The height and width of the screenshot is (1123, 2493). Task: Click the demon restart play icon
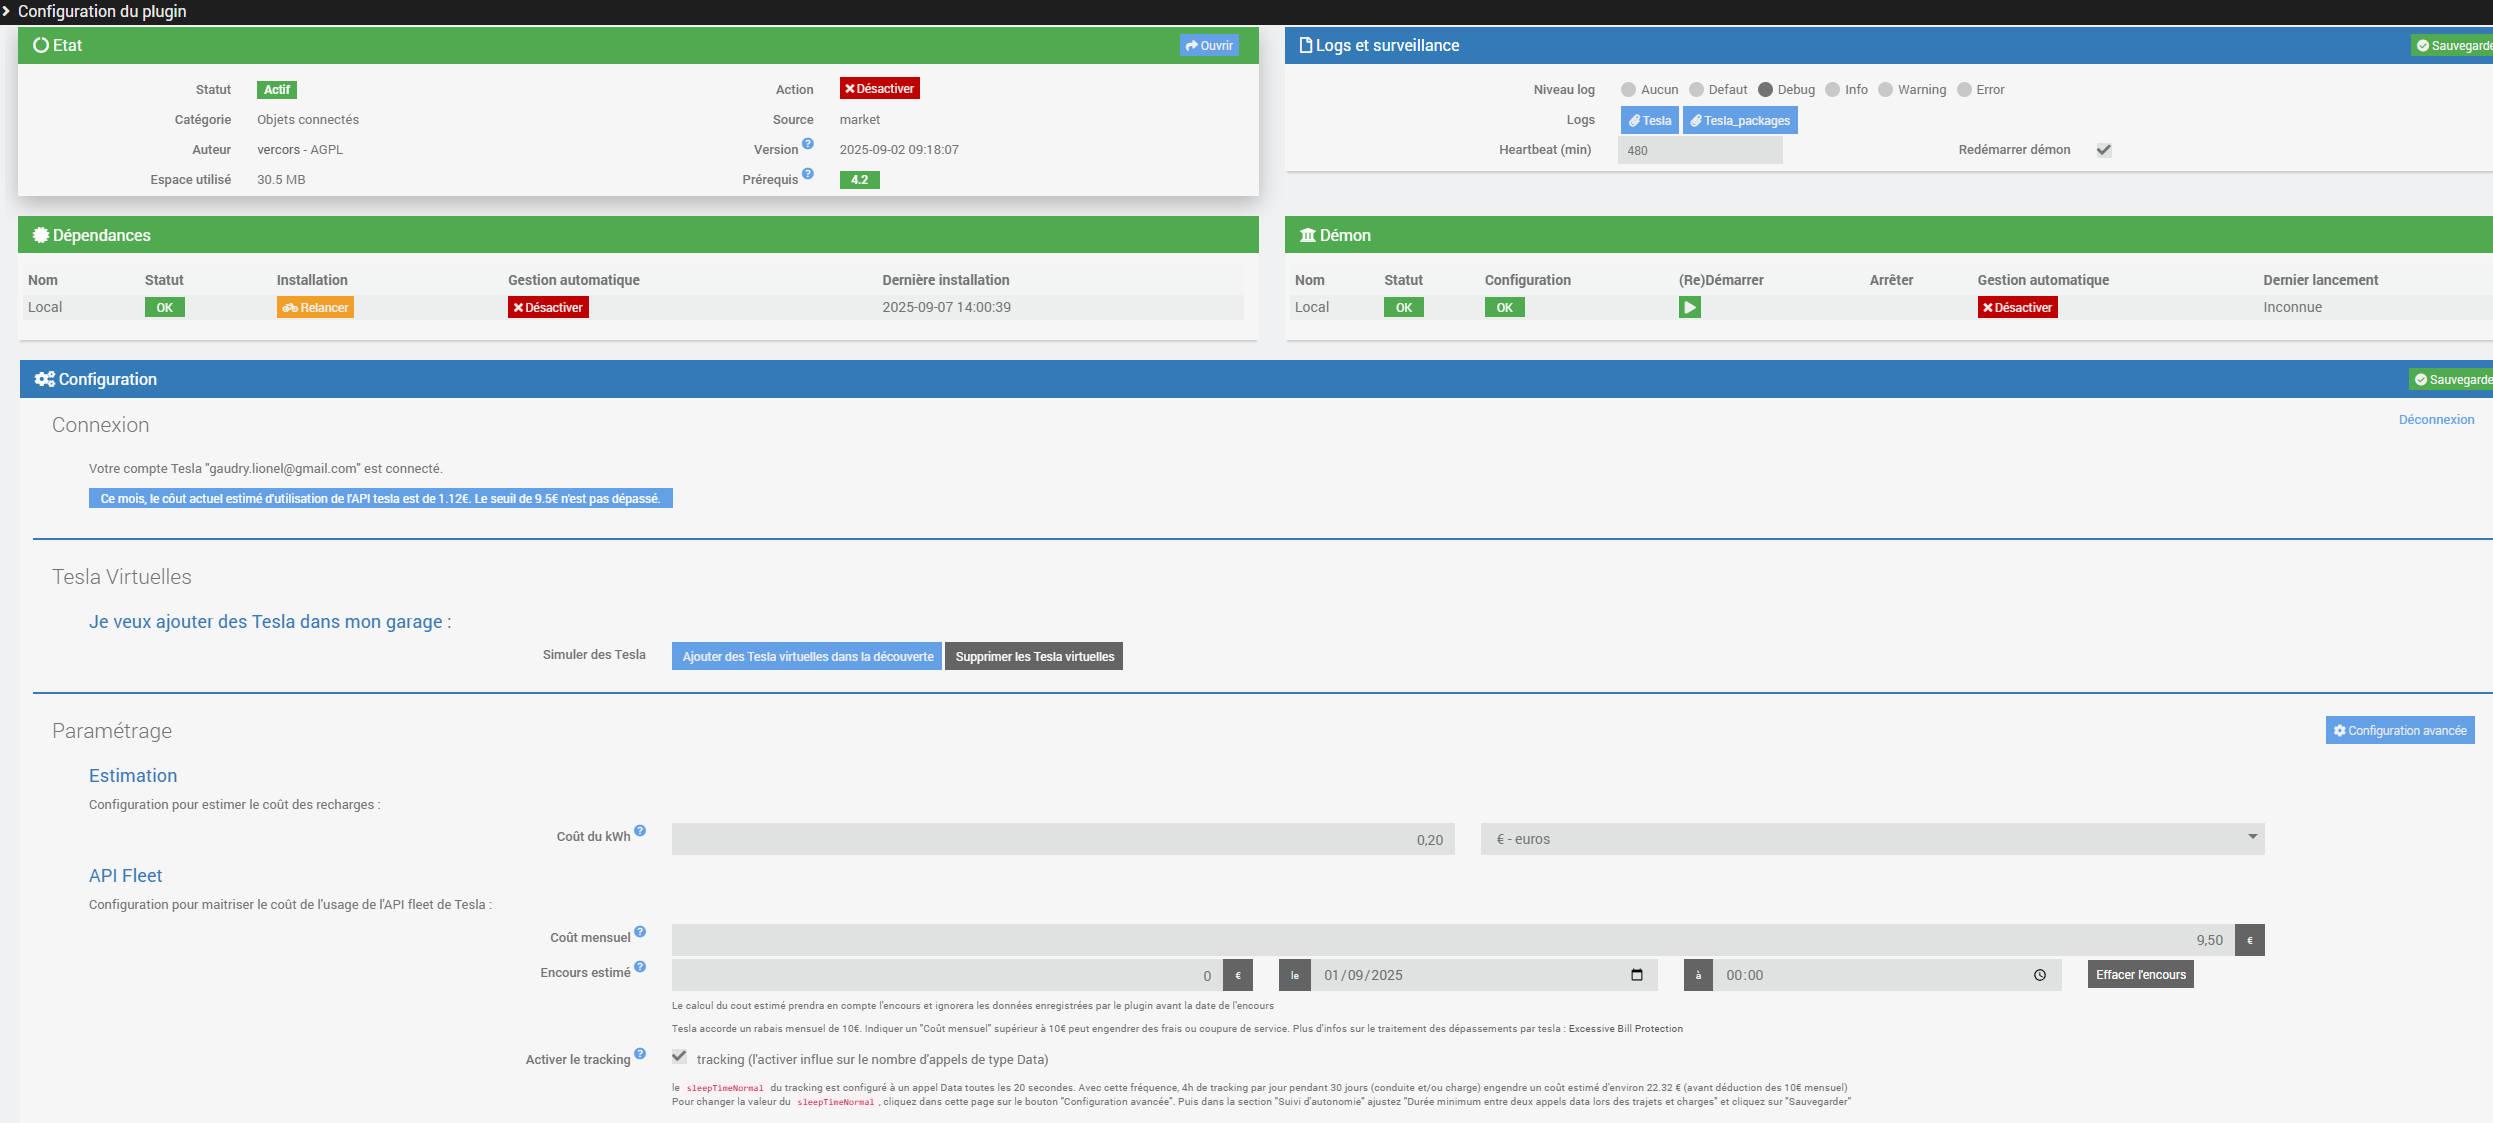(1689, 307)
